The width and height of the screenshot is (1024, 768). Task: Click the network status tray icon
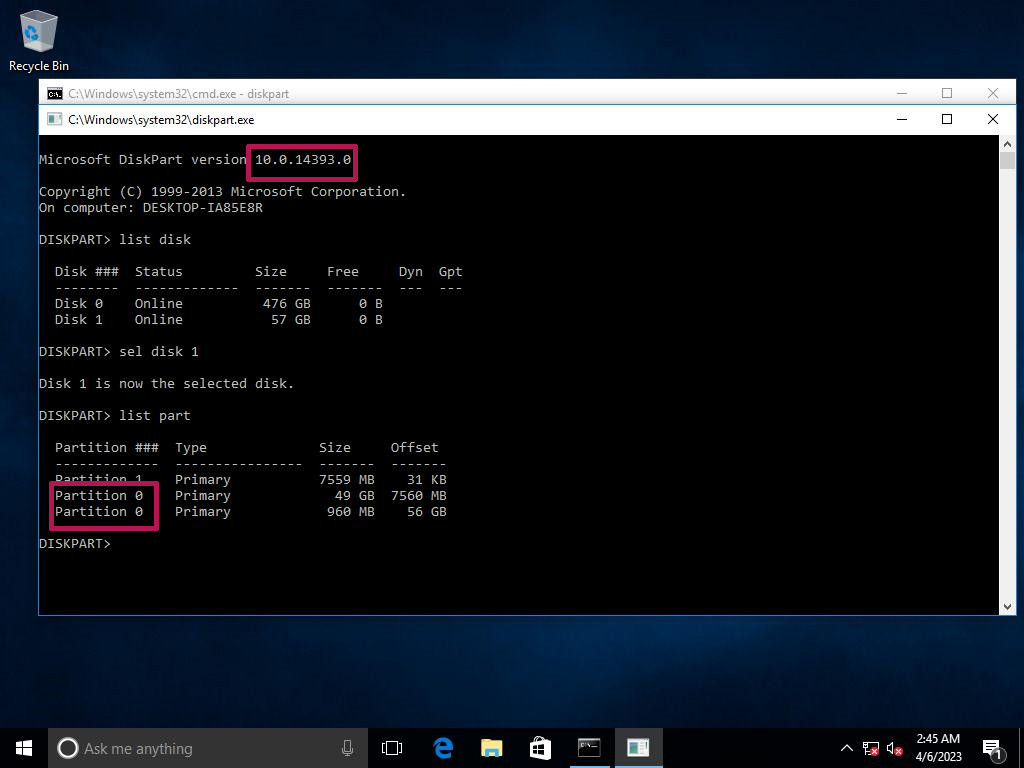871,748
